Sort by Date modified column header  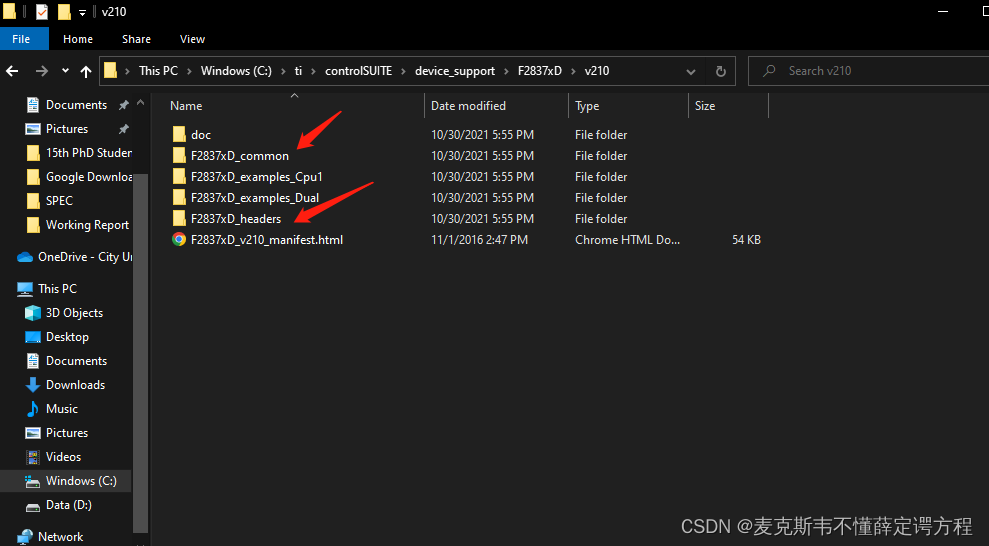click(468, 106)
